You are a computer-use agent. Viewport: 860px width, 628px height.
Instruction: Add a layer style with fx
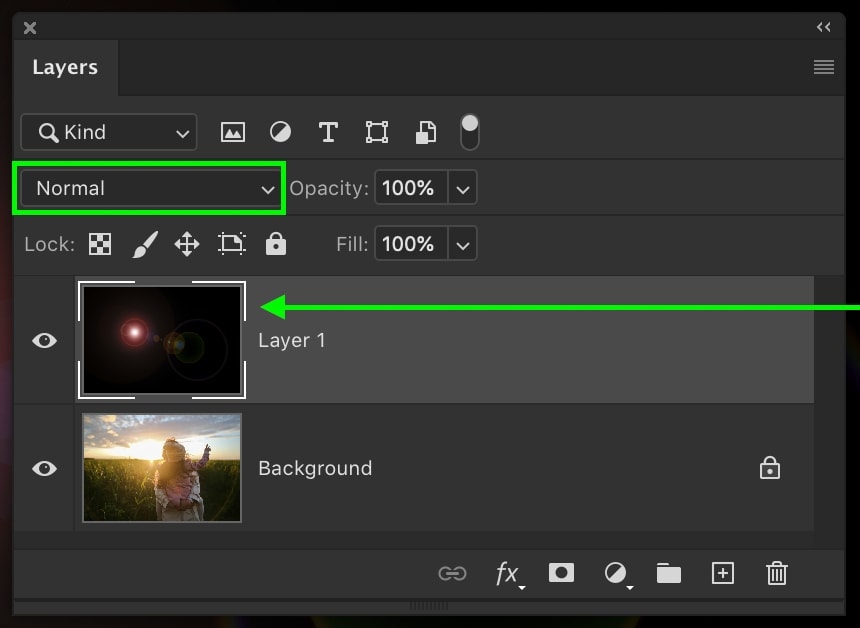click(x=508, y=574)
